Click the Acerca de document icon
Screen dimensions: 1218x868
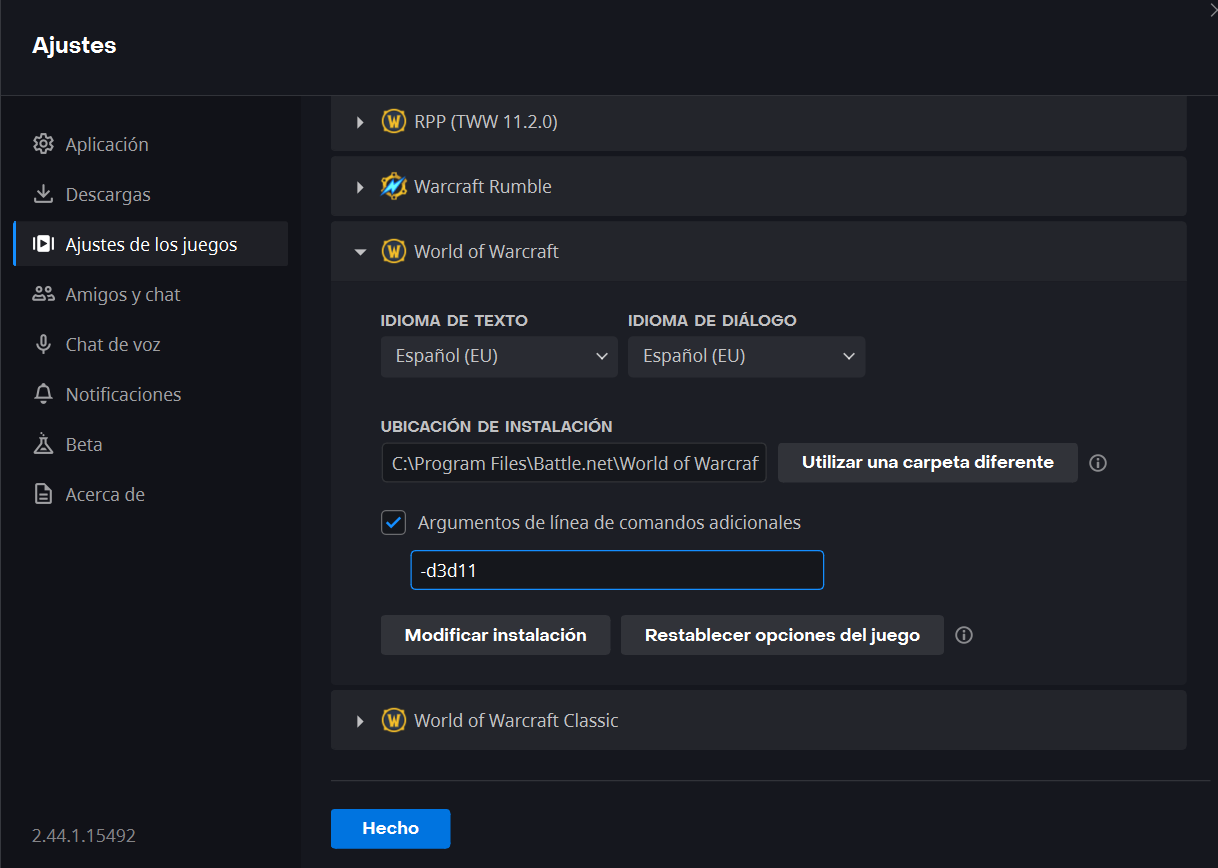pyautogui.click(x=43, y=494)
